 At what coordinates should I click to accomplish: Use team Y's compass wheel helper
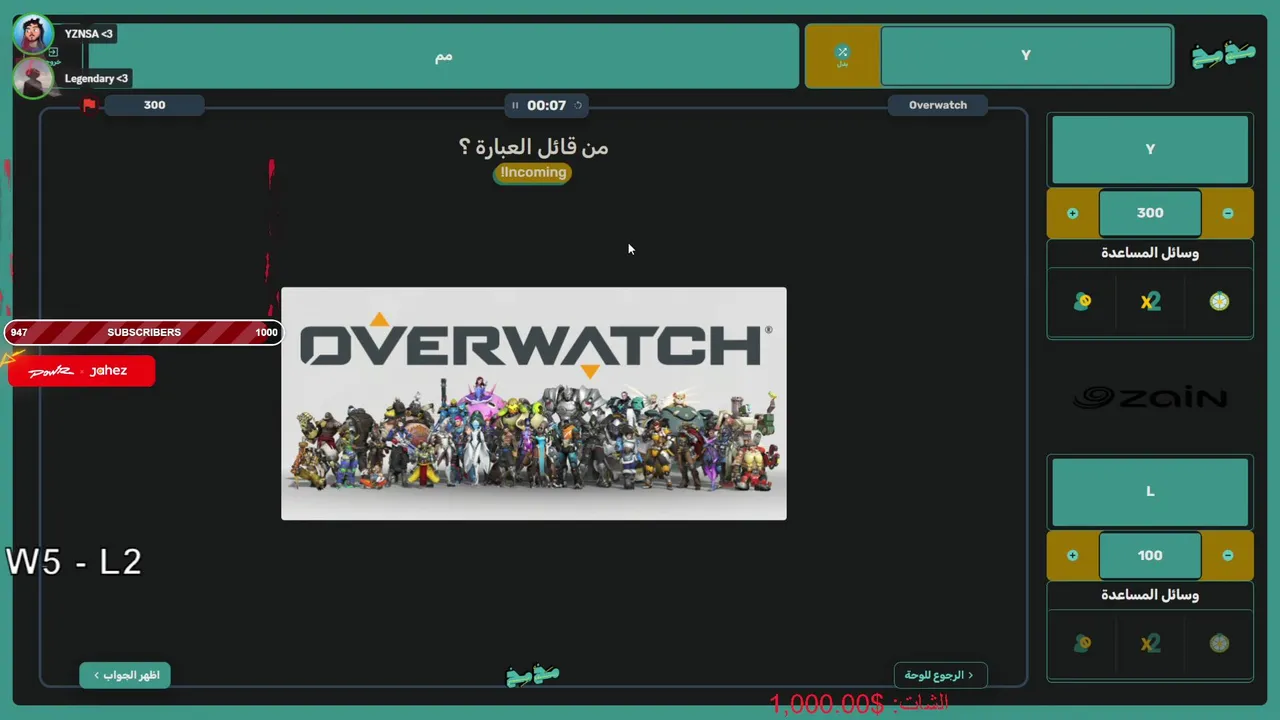[x=1219, y=301]
